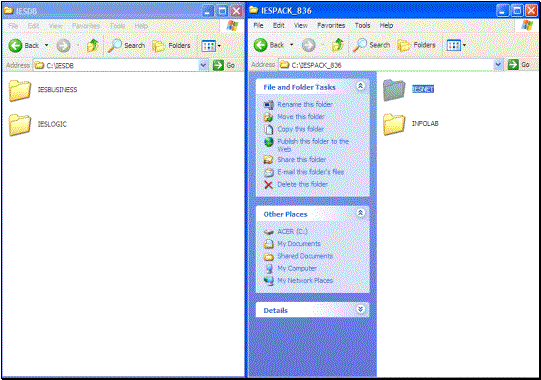541x380 pixels.
Task: Click the IESBUSINESS folder name
Action: pos(57,90)
